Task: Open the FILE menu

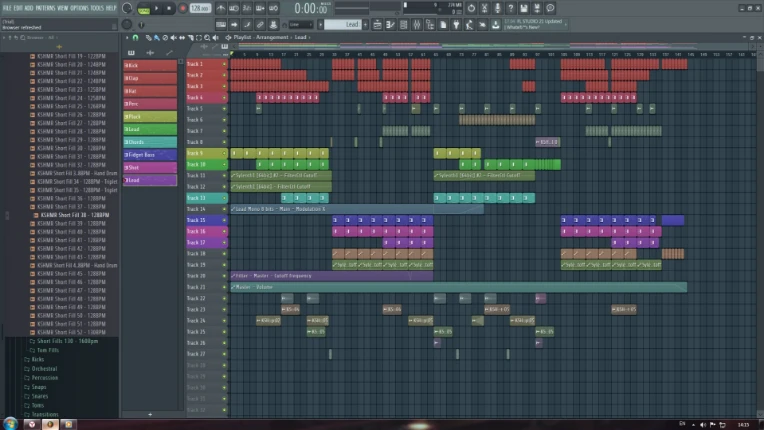Action: 7,8
